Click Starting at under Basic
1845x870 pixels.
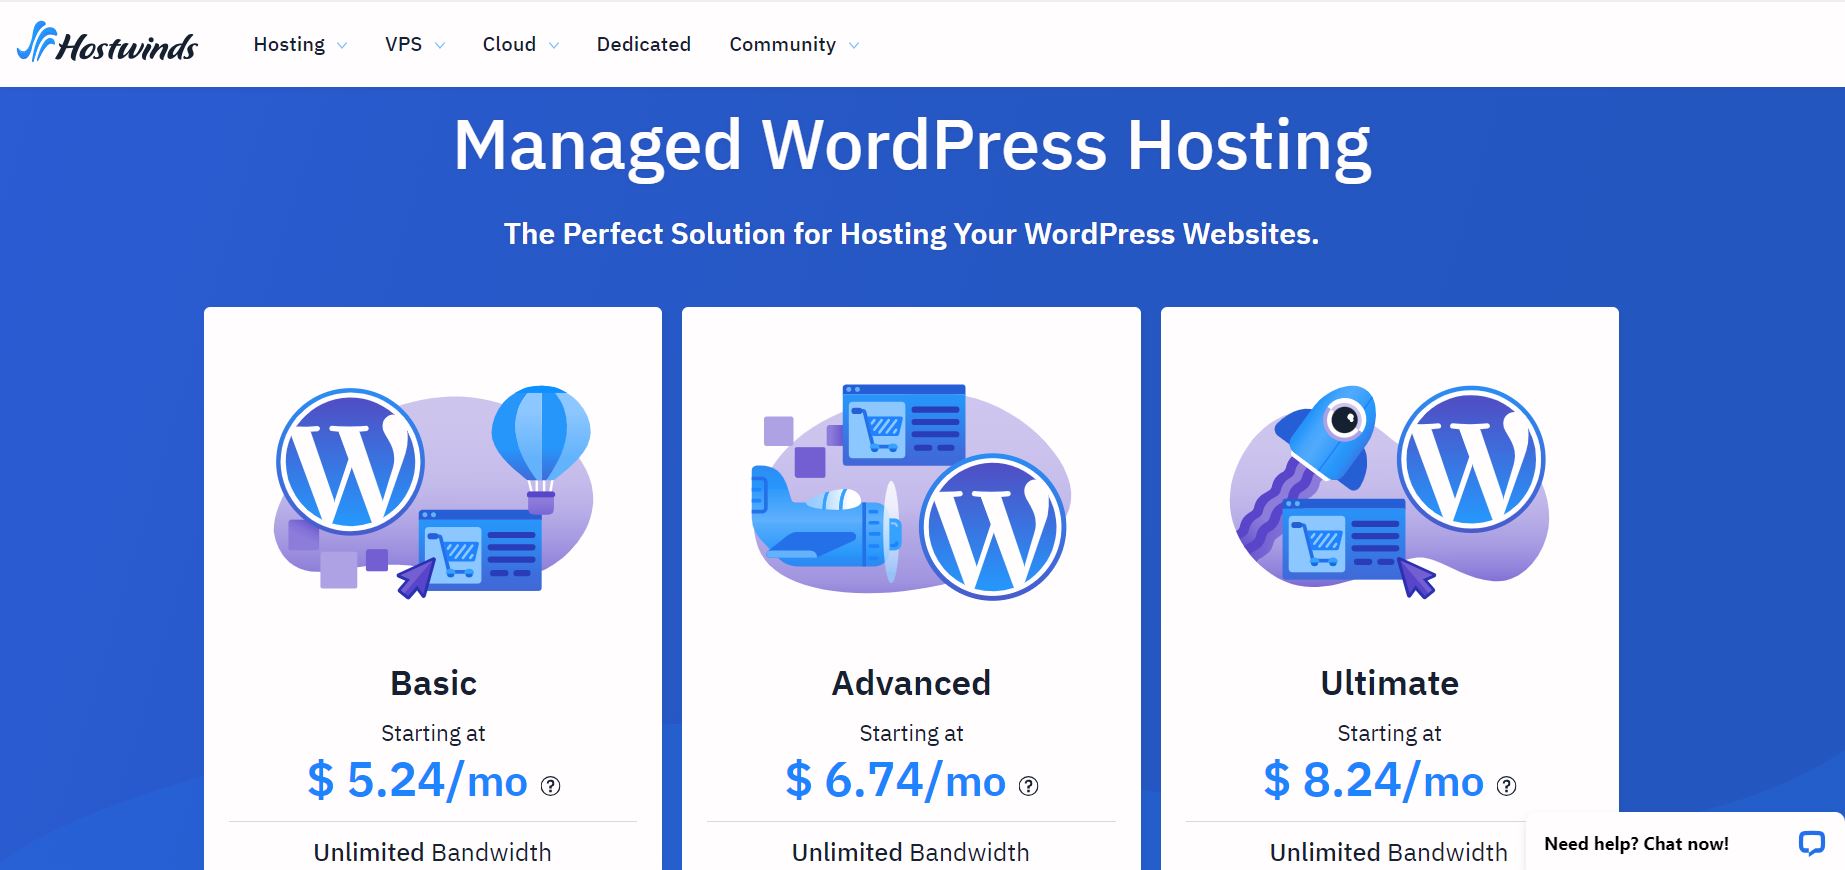tap(433, 733)
